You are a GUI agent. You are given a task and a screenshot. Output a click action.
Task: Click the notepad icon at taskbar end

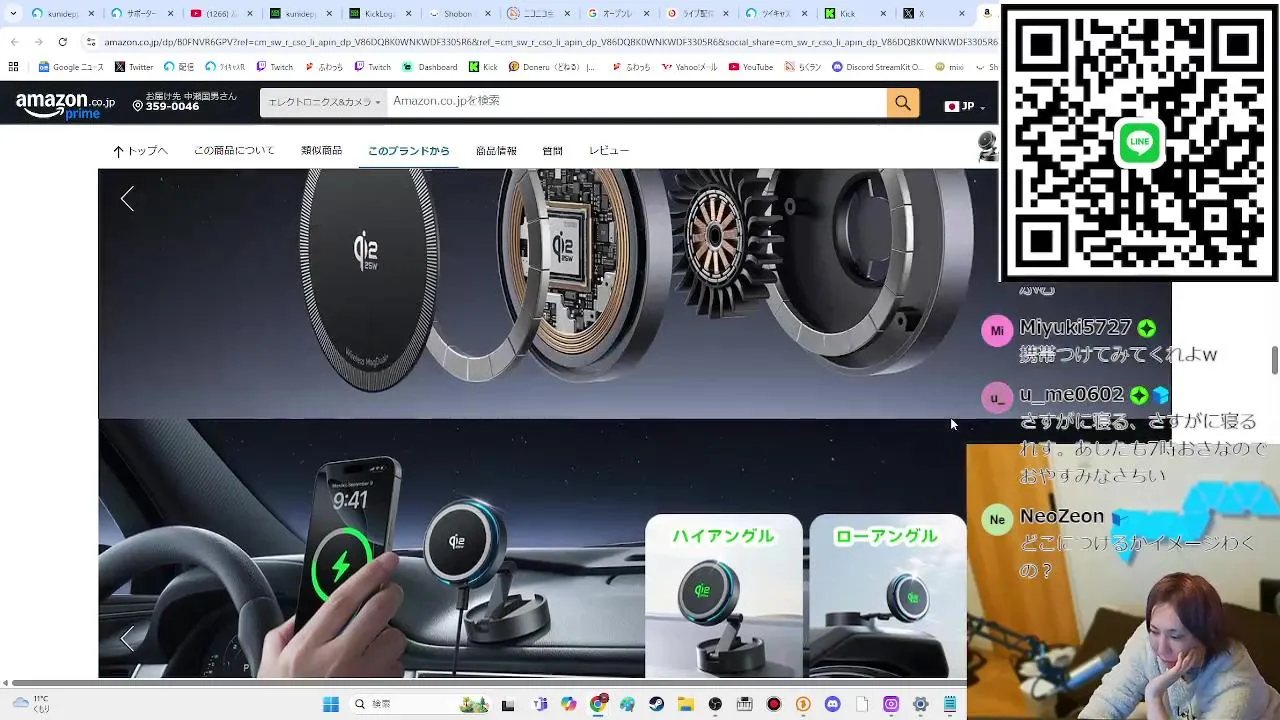[950, 704]
